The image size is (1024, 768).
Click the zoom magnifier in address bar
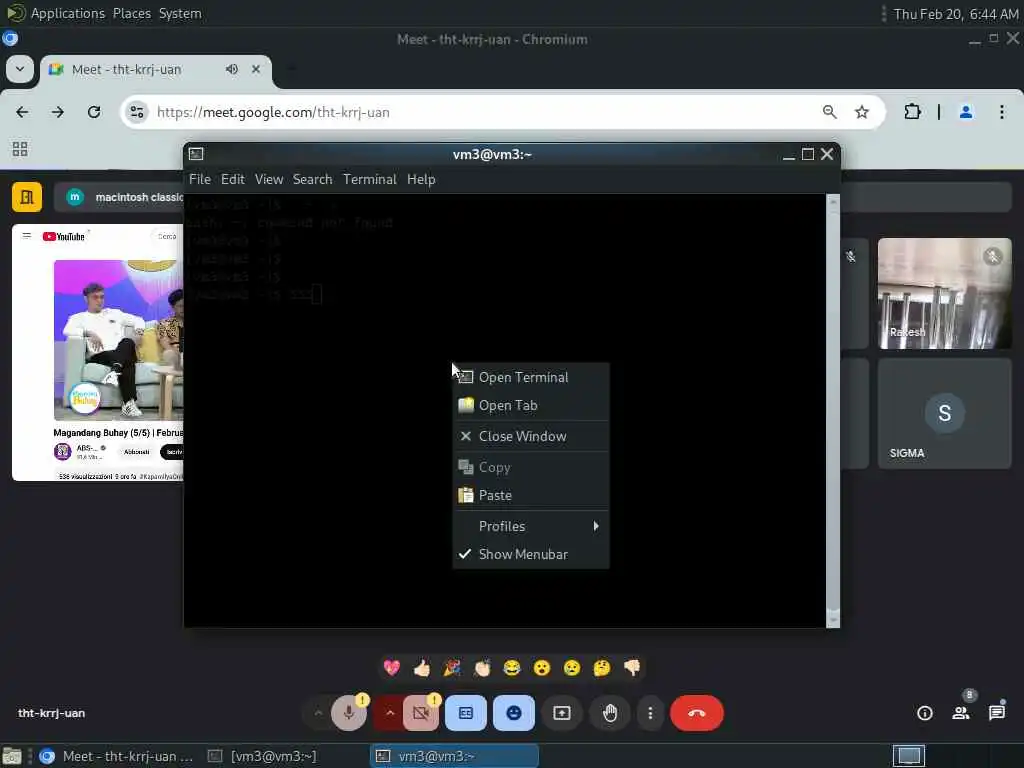click(829, 112)
